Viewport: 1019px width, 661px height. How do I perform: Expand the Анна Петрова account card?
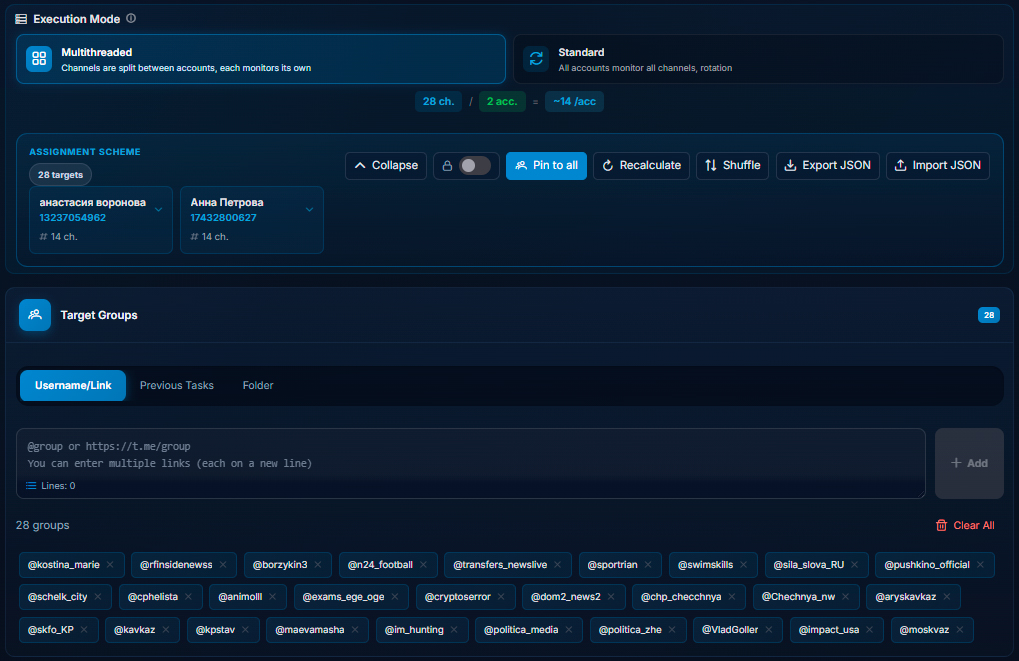click(x=309, y=209)
